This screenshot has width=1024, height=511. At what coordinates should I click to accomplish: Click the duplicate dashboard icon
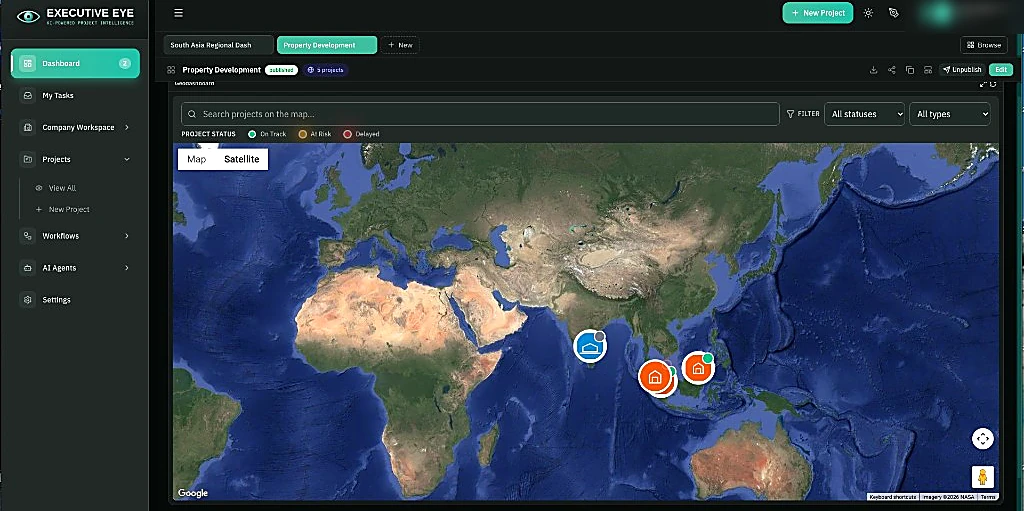[910, 70]
